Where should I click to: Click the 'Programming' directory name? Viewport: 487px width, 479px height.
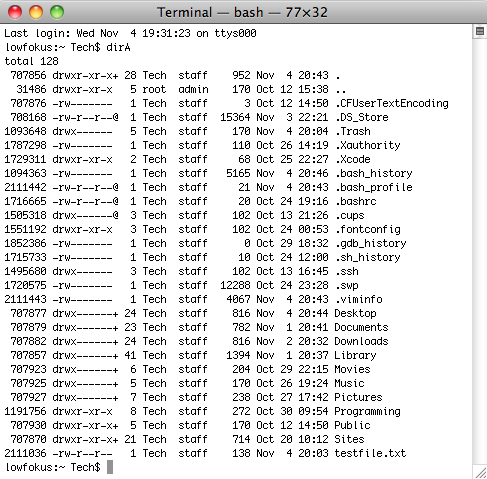tap(367, 411)
